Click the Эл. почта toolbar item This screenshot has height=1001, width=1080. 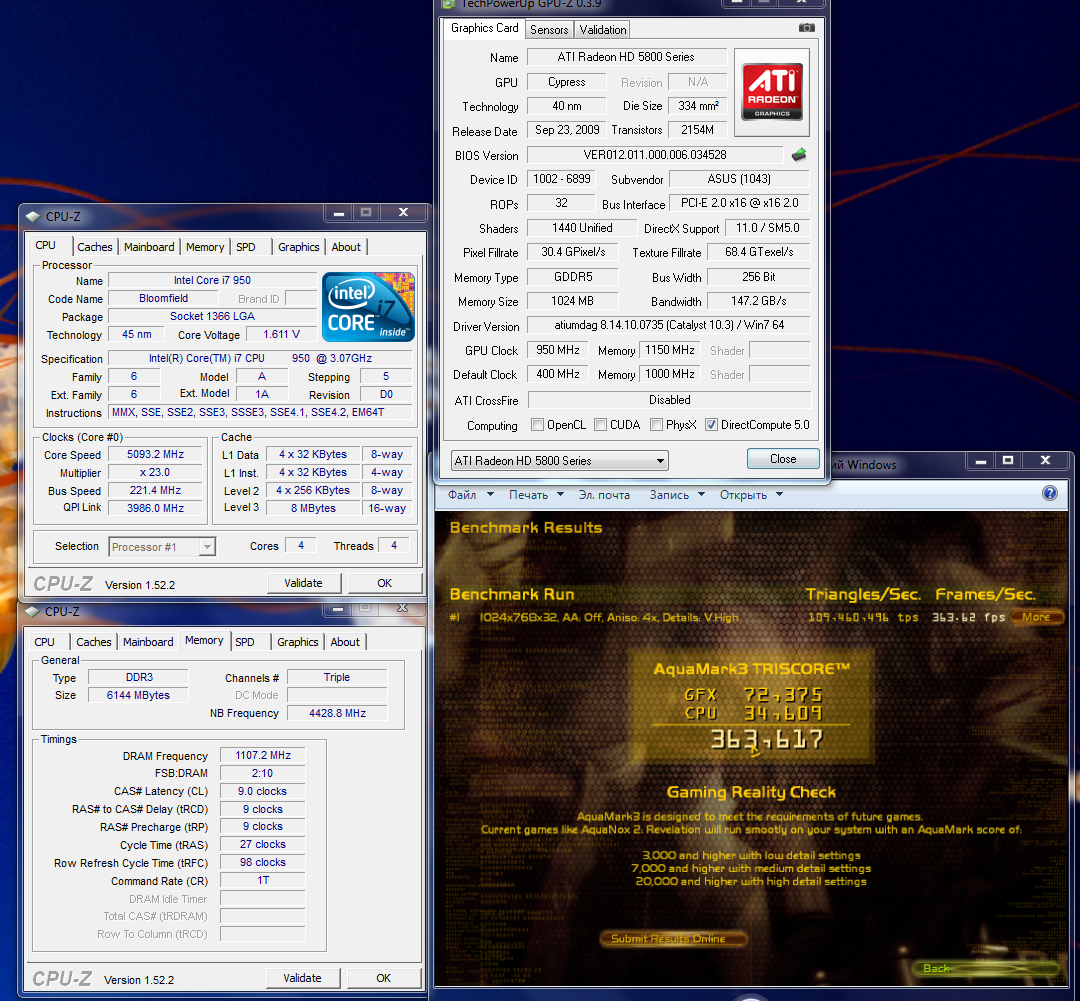click(604, 495)
